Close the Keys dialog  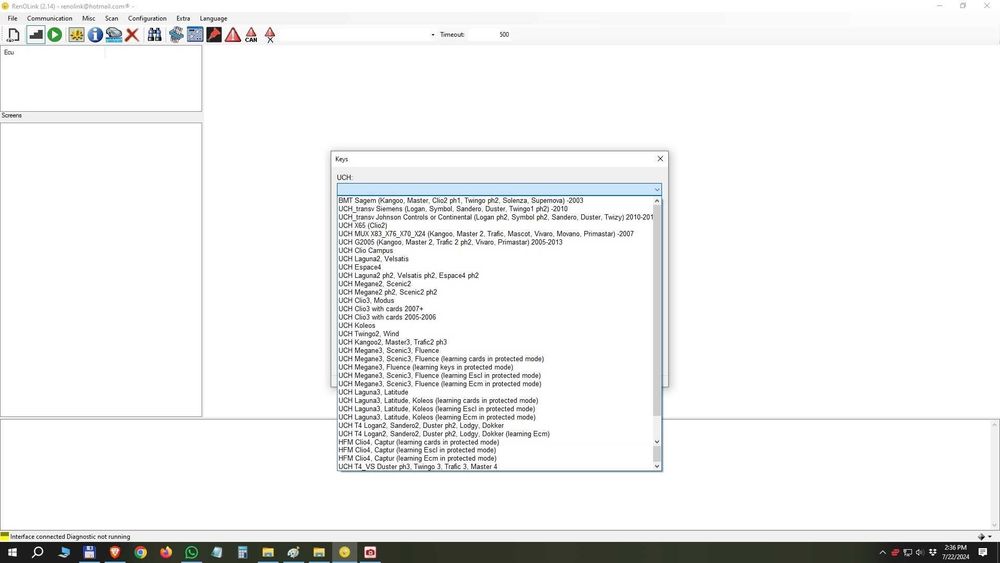point(660,159)
